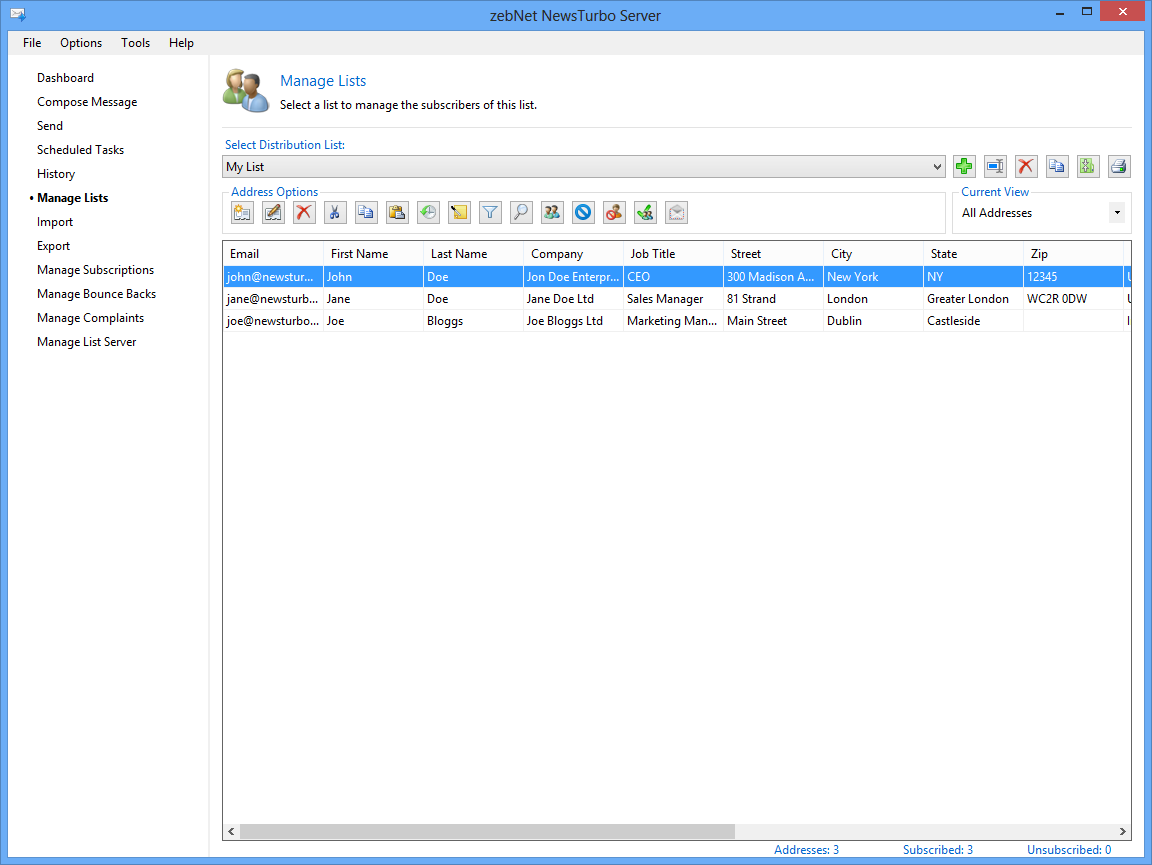Sort by the Company column header
Image resolution: width=1152 pixels, height=865 pixels.
[557, 254]
